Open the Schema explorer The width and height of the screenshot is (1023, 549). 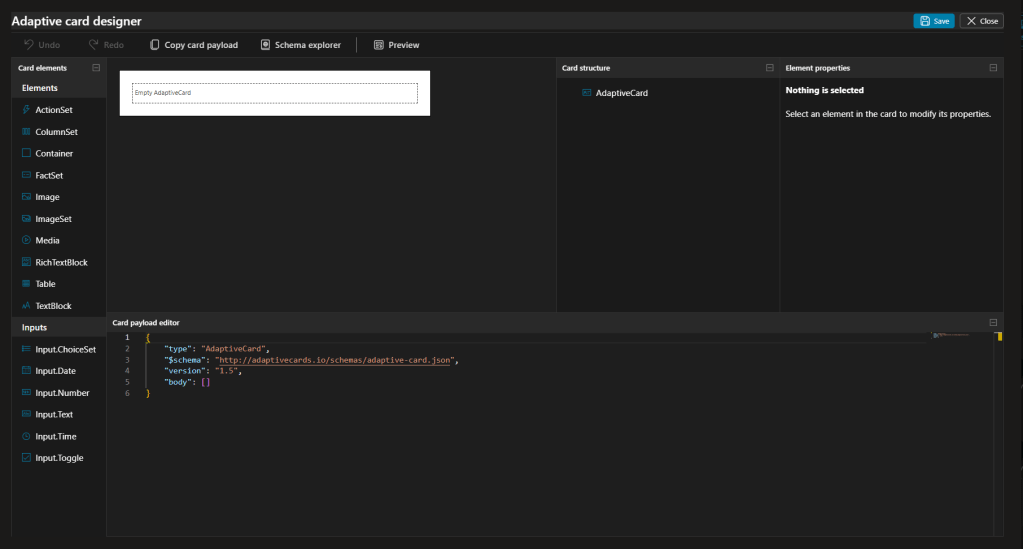(300, 45)
